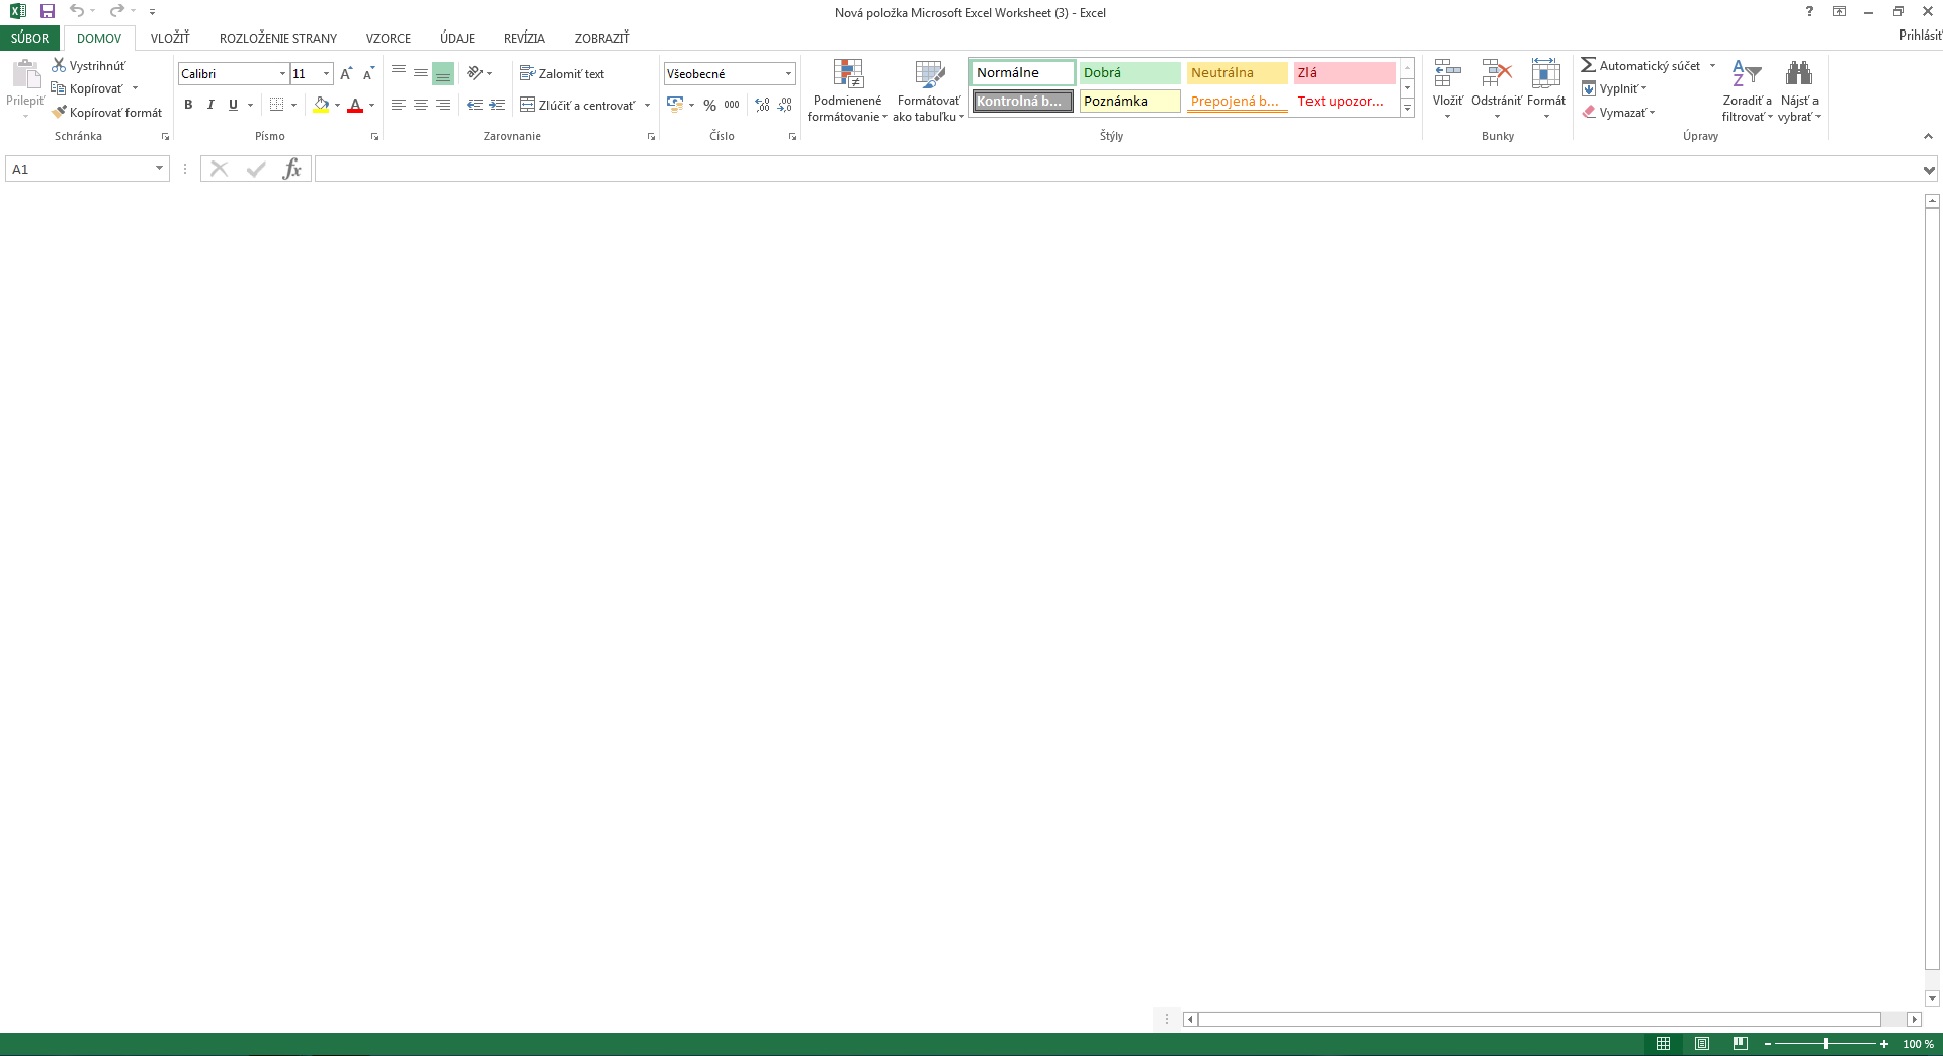Click the Format Painter (Kopírovať formát) icon

(60, 113)
